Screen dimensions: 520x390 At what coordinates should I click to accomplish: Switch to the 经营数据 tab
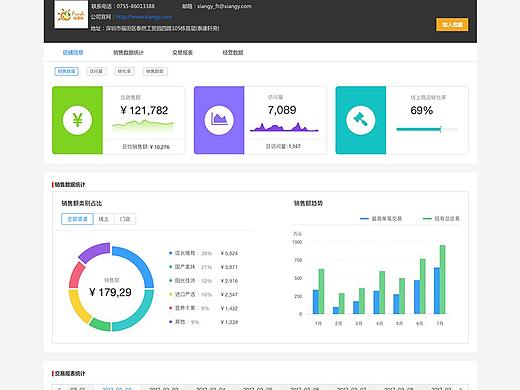click(233, 53)
